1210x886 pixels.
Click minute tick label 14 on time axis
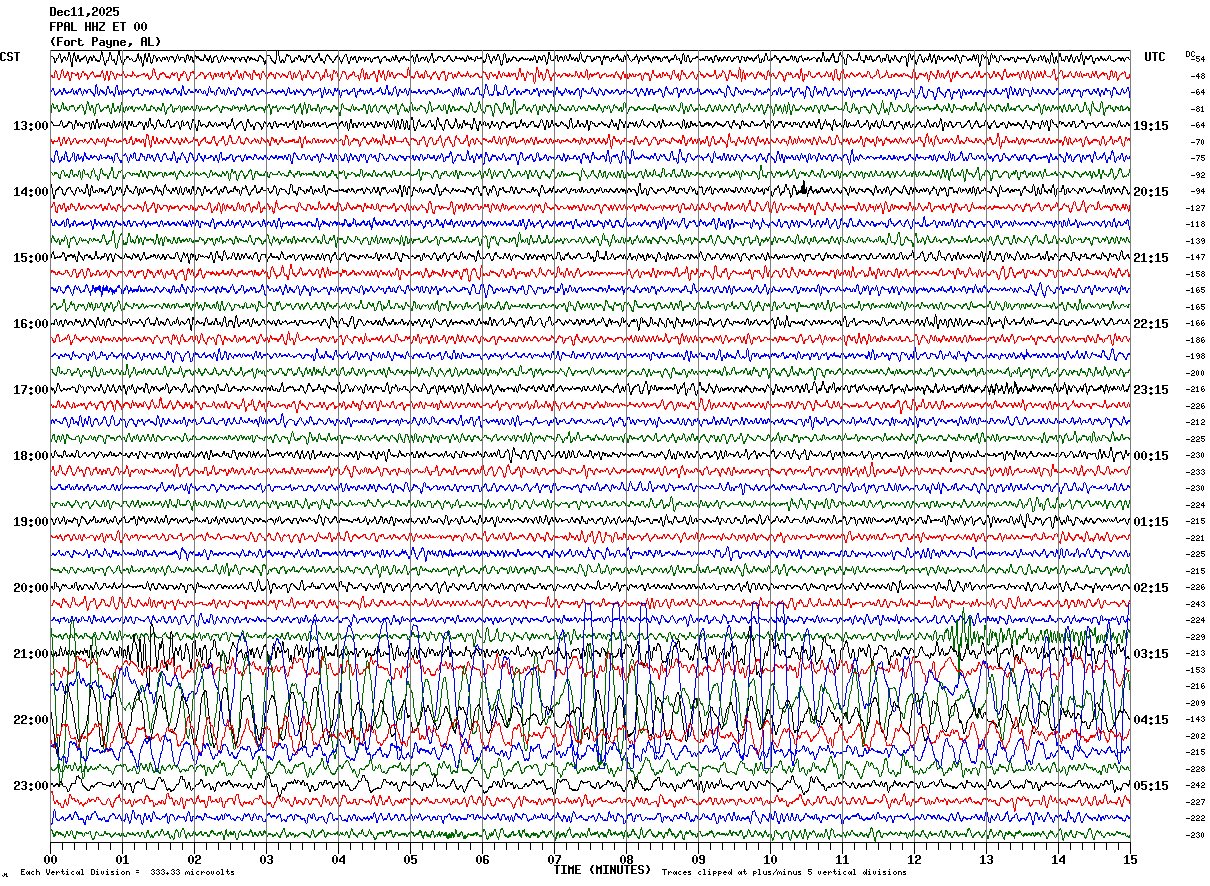click(x=1058, y=859)
